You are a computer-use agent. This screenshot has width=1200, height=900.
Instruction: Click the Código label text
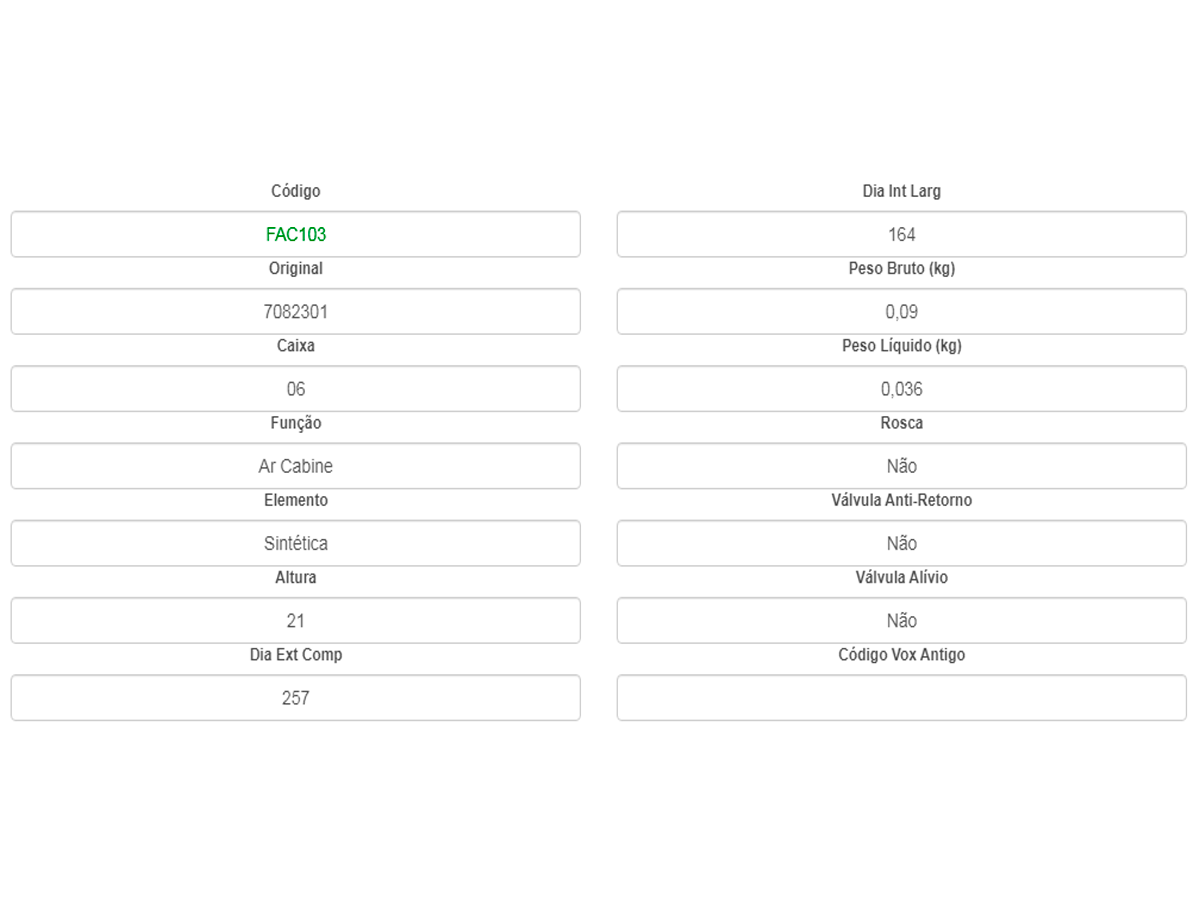coord(296,191)
